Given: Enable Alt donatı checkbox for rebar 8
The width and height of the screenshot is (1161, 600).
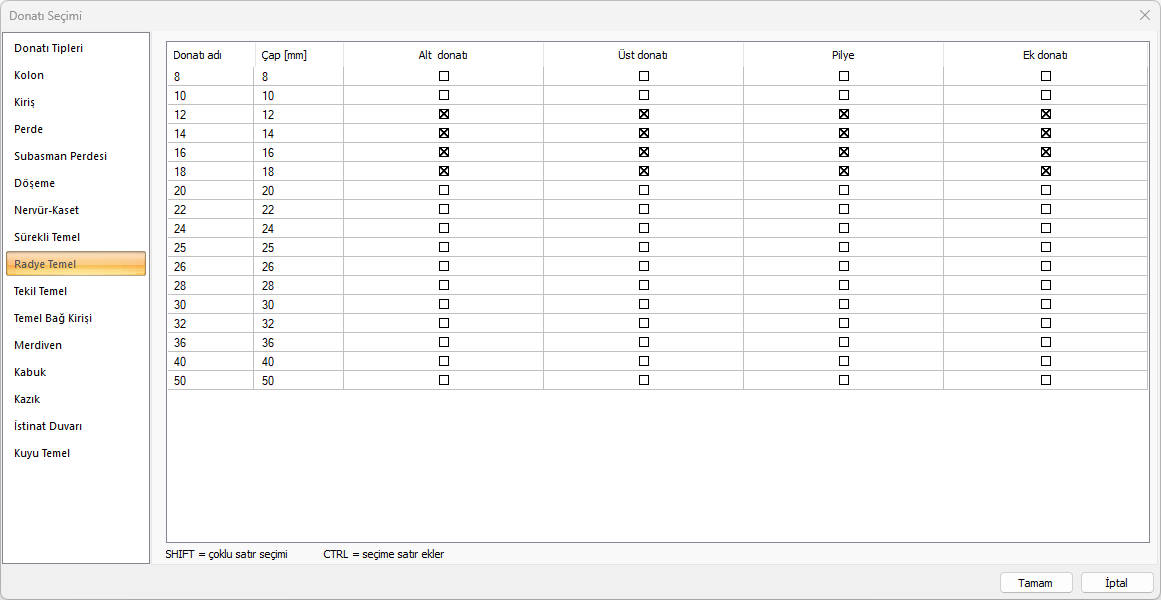Looking at the screenshot, I should point(444,76).
